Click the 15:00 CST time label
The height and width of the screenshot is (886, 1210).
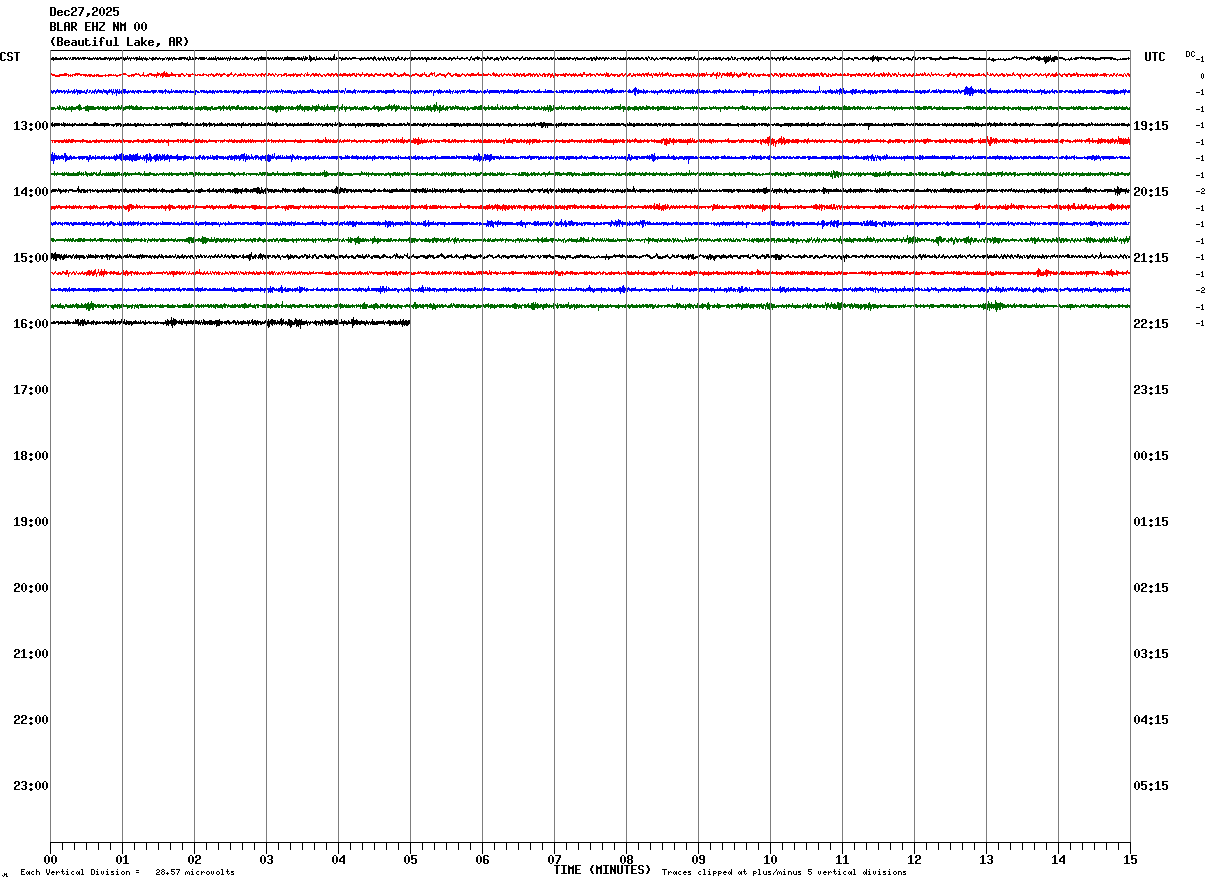[x=31, y=258]
